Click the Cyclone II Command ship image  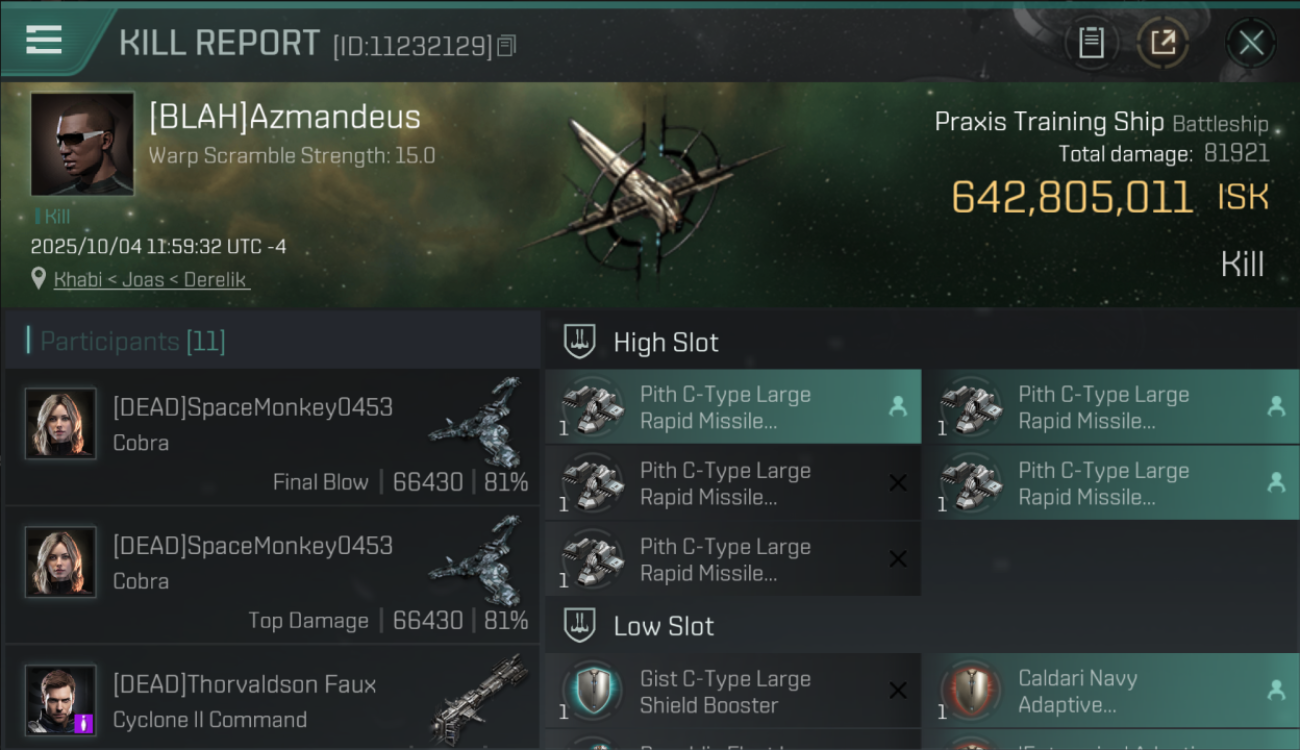[x=479, y=699]
